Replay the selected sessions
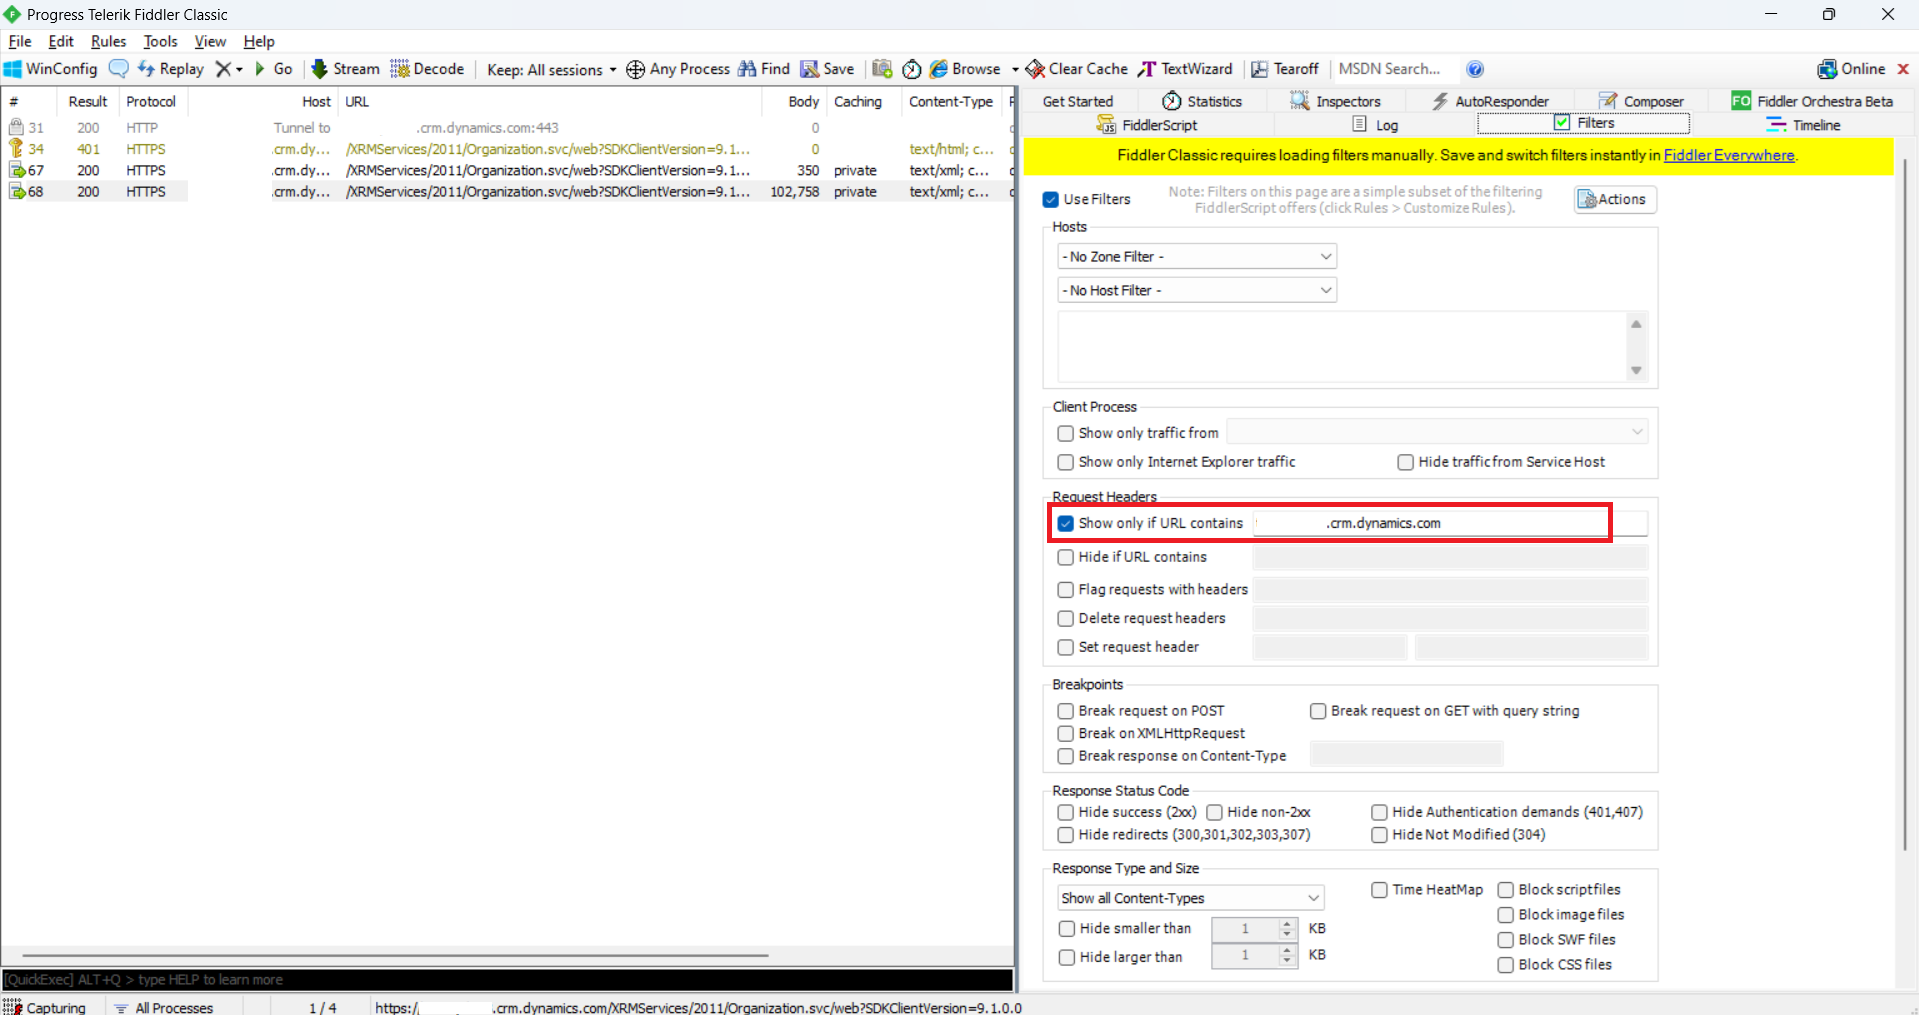The image size is (1919, 1015). click(x=170, y=69)
